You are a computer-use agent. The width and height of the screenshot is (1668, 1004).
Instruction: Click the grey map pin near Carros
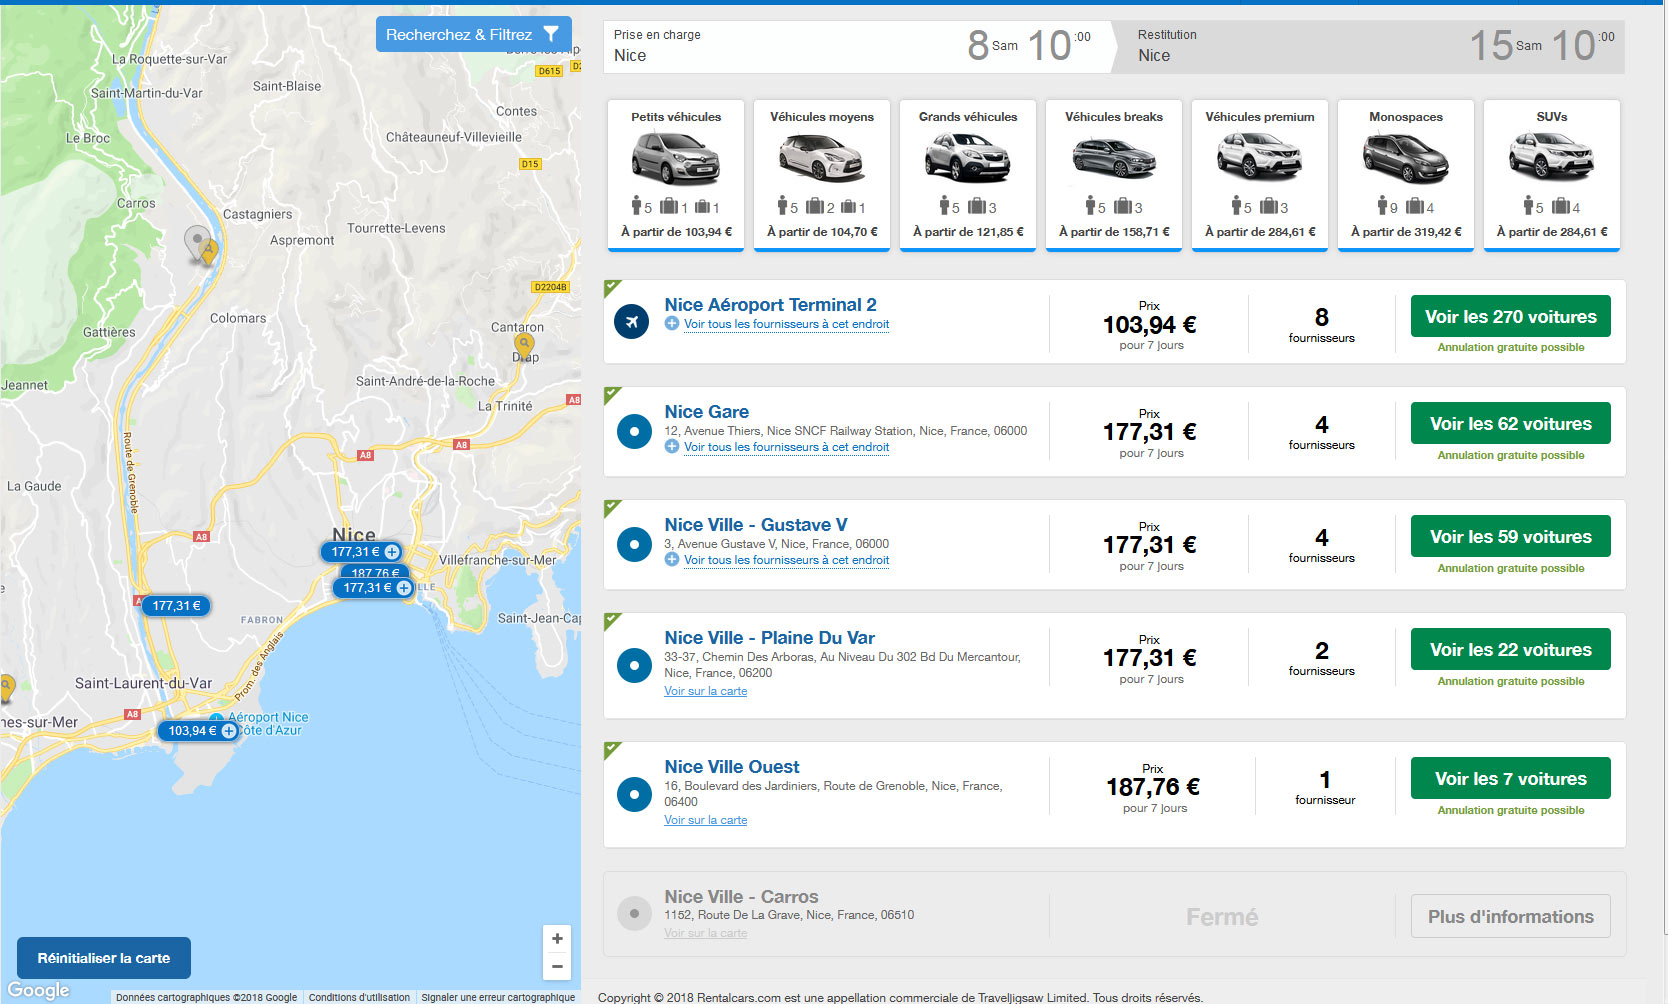[197, 243]
